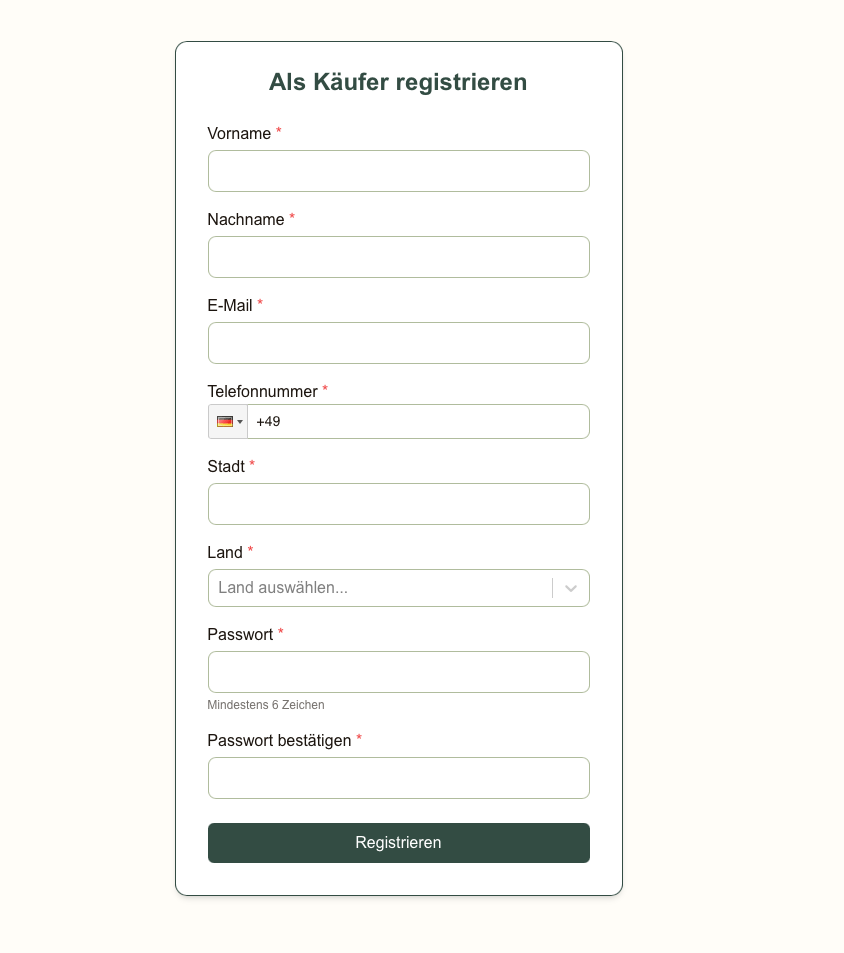Click the Vorname label text
844x953 pixels.
click(x=239, y=134)
